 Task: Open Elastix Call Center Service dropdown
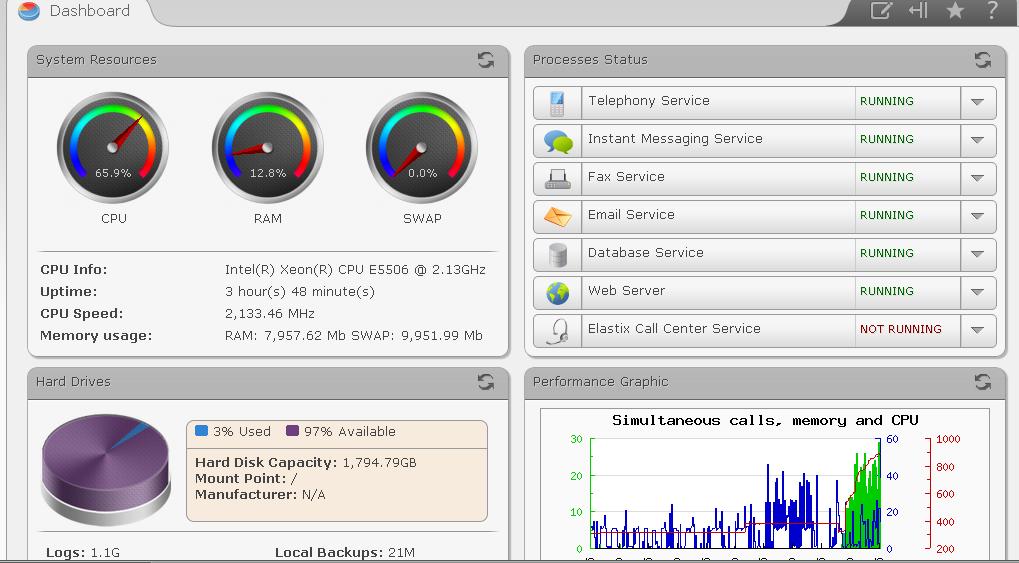977,330
